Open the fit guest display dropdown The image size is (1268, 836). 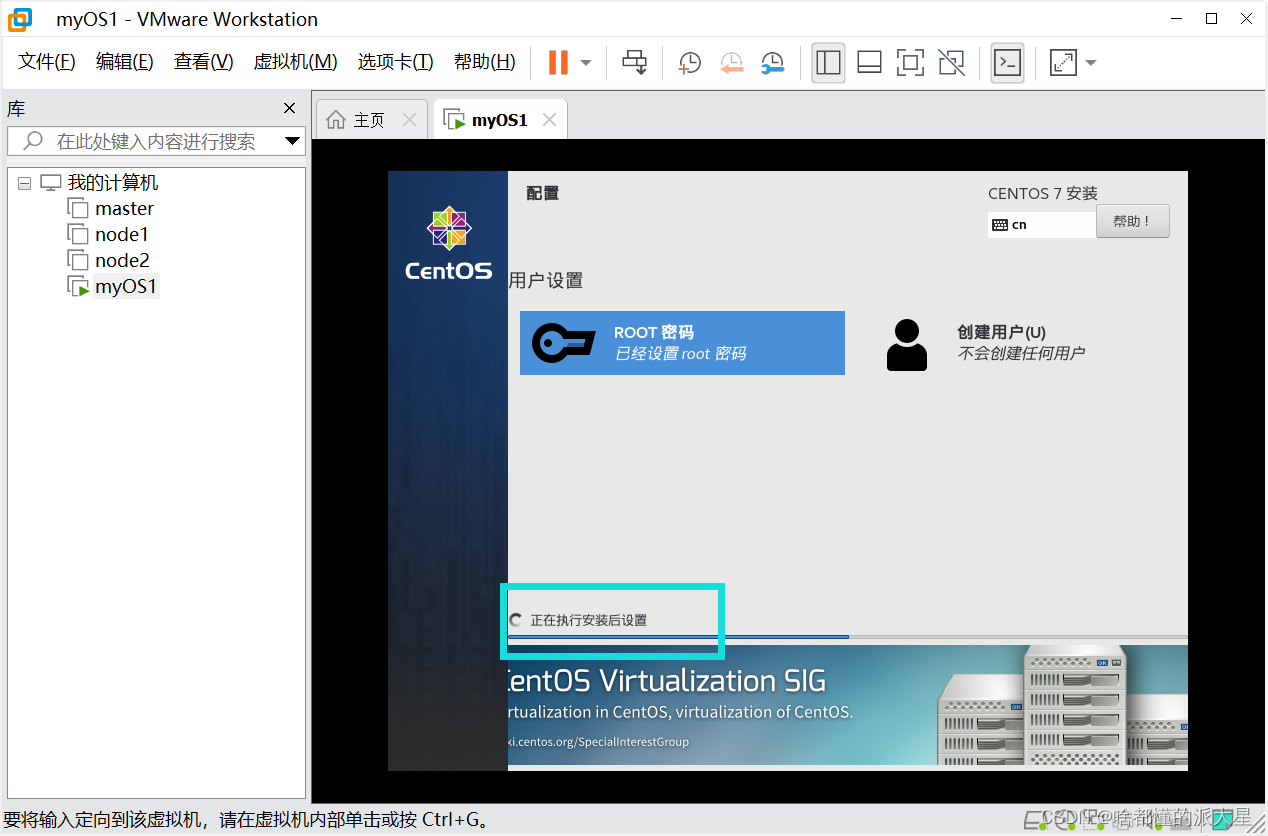(x=1090, y=62)
